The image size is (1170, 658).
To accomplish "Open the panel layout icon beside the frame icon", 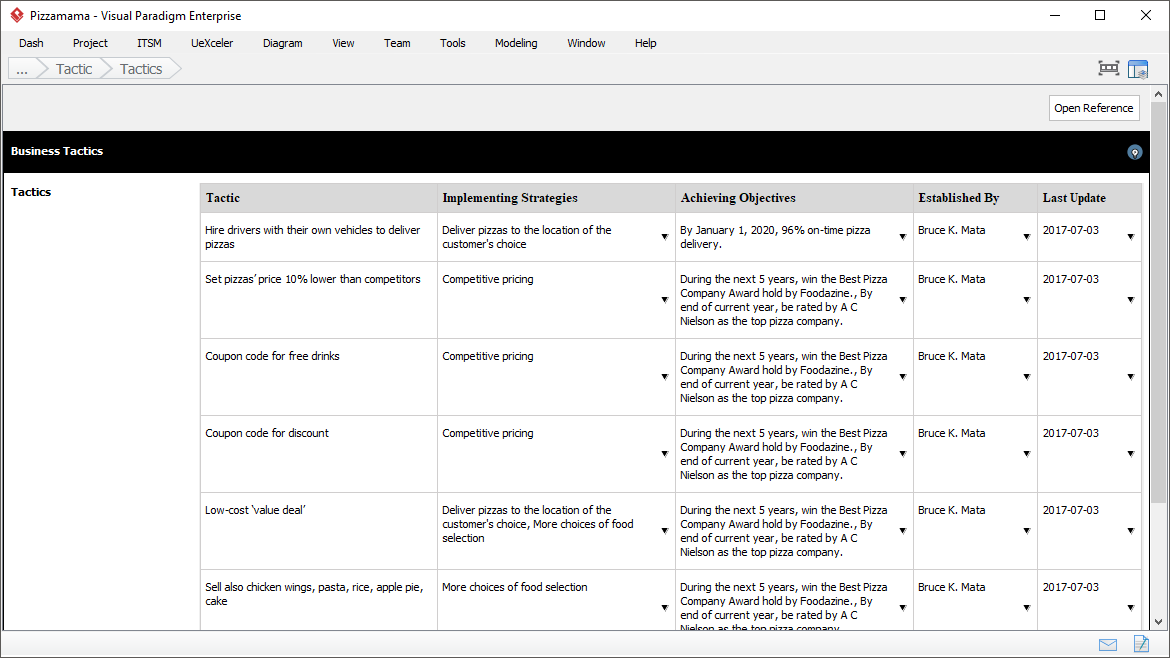I will click(1138, 68).
